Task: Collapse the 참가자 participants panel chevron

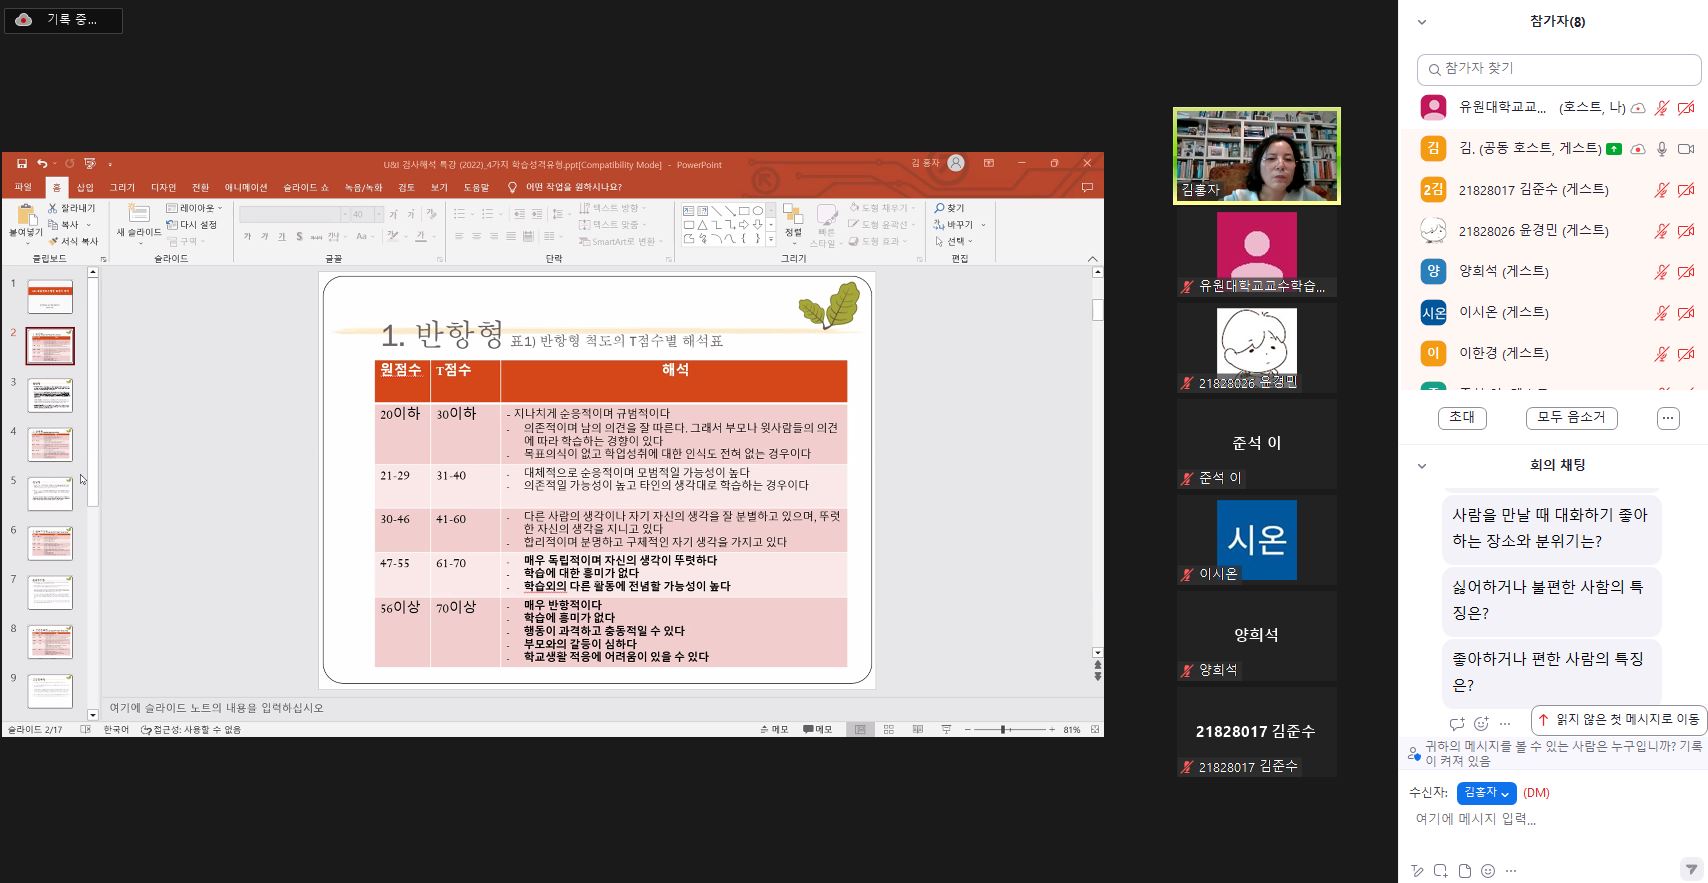Action: (1422, 22)
